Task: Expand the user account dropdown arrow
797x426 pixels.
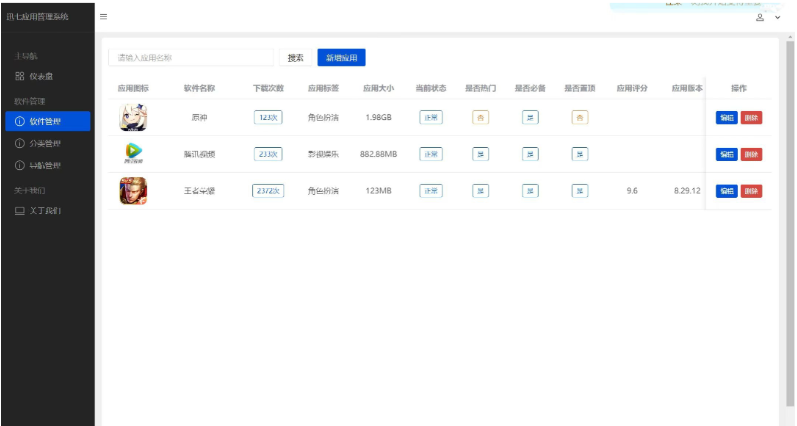Action: [x=777, y=18]
